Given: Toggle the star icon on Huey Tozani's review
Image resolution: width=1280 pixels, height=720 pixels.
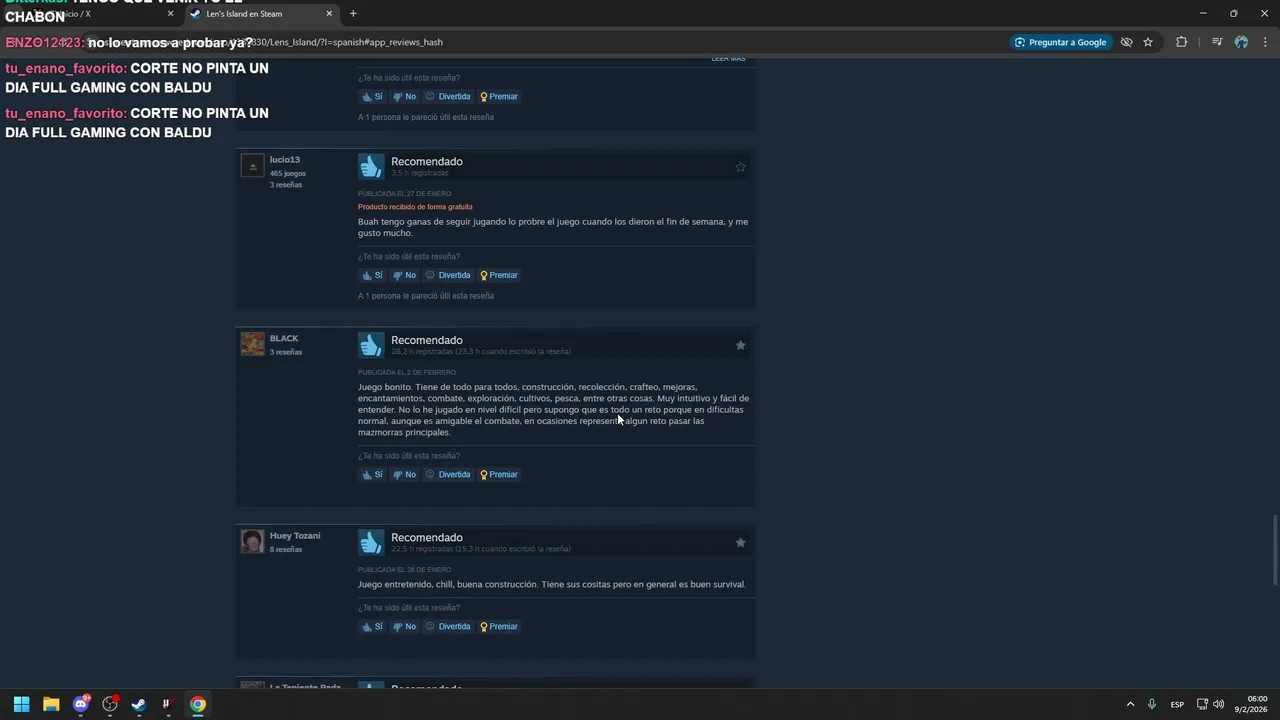Looking at the screenshot, I should tap(740, 542).
